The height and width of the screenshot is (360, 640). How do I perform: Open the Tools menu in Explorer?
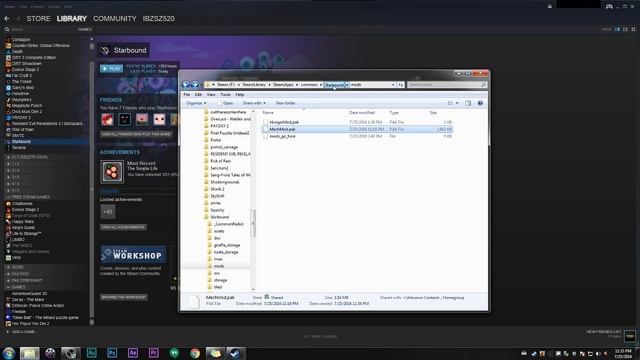click(x=225, y=95)
